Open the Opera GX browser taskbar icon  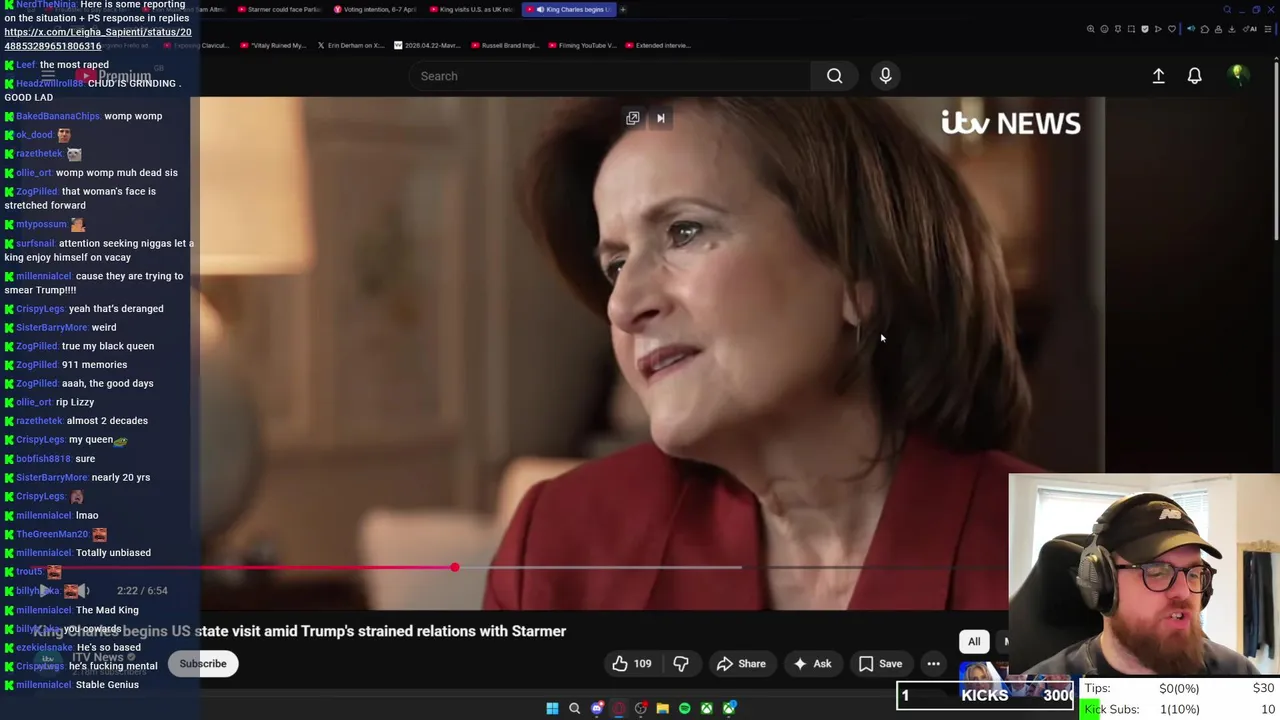[x=619, y=708]
